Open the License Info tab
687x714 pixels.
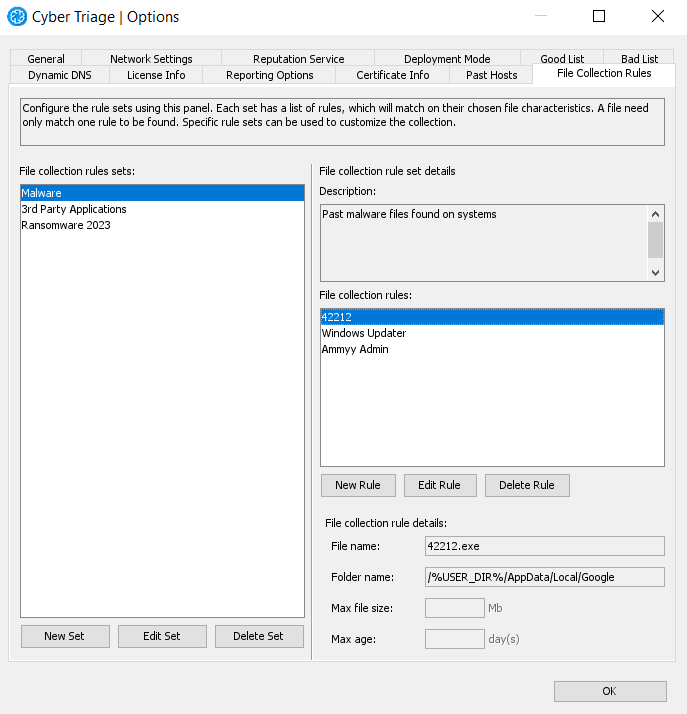pos(156,75)
